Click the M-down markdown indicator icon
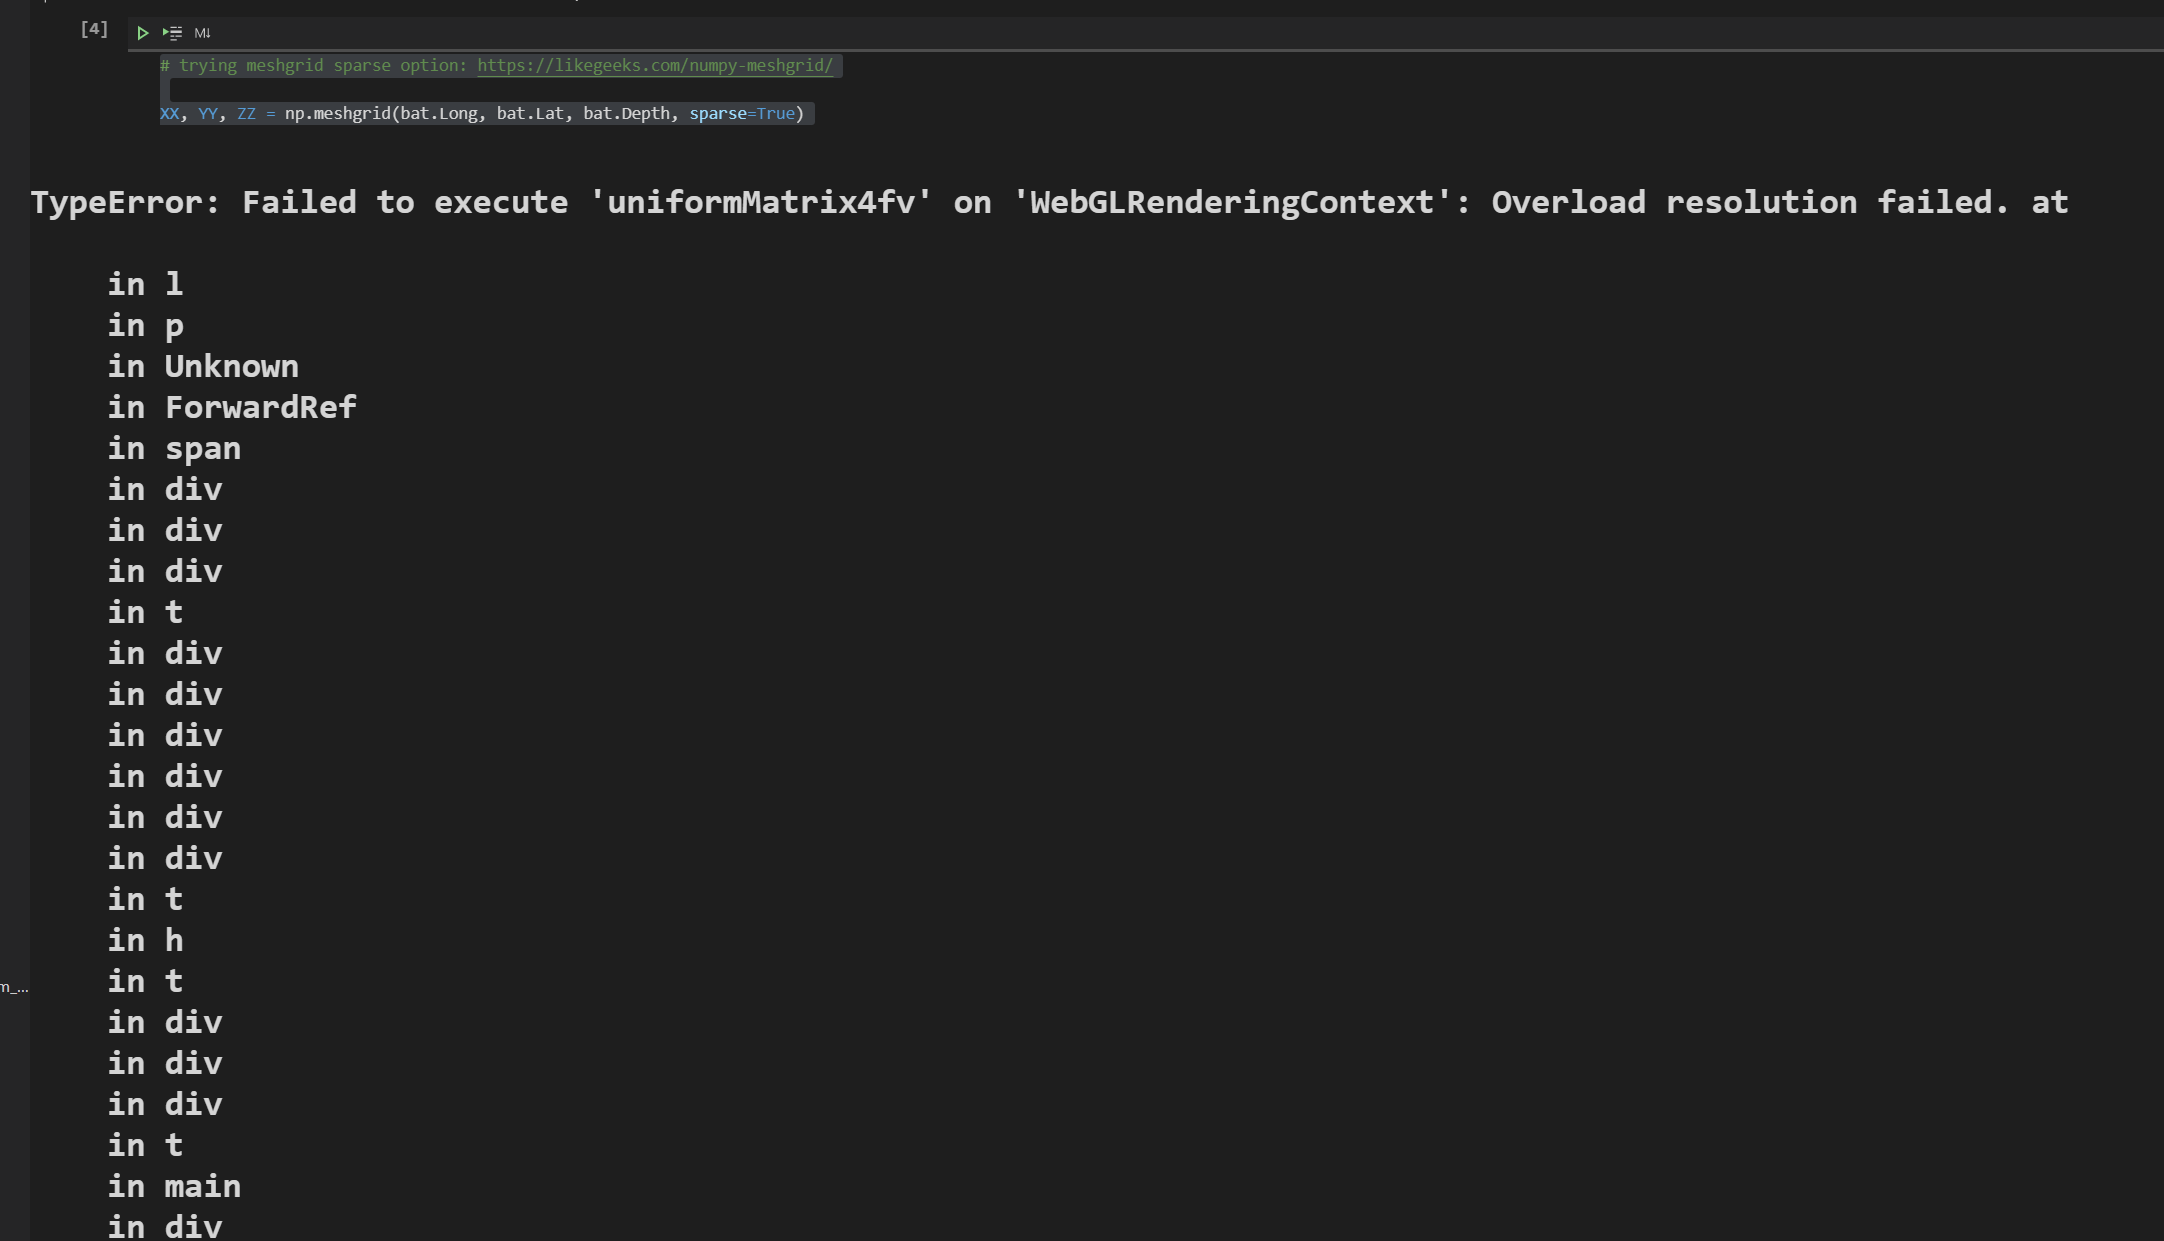This screenshot has width=2164, height=1241. pyautogui.click(x=202, y=33)
